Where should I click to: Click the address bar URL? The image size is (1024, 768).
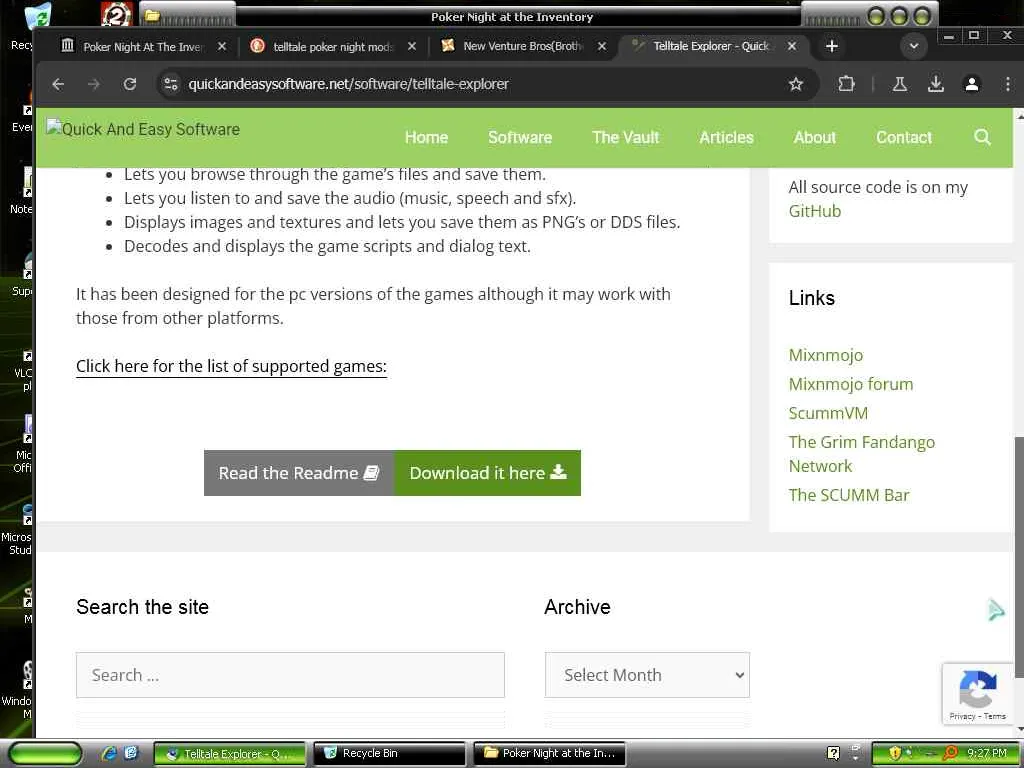[x=348, y=84]
